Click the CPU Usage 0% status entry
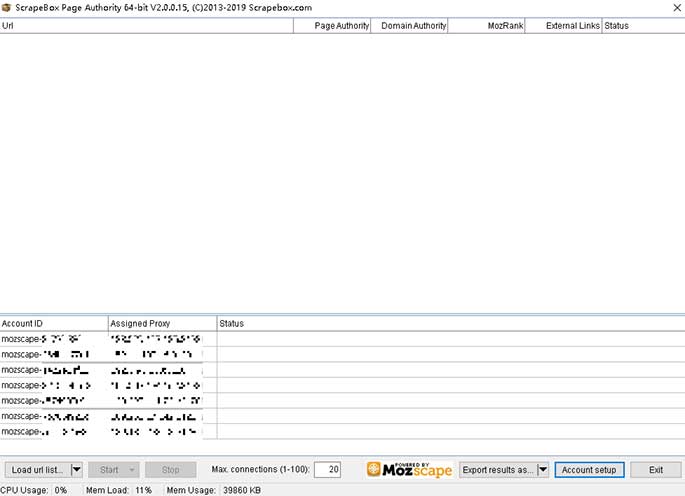 (x=34, y=490)
